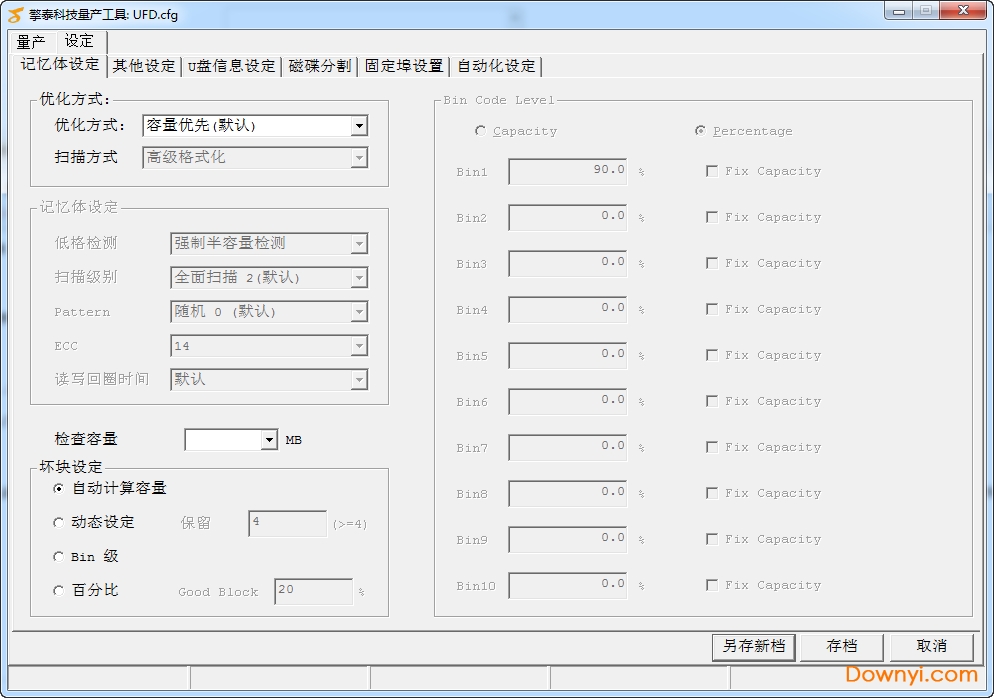This screenshot has width=994, height=698.
Task: Enable the 百分比 radio button
Action: pos(59,590)
